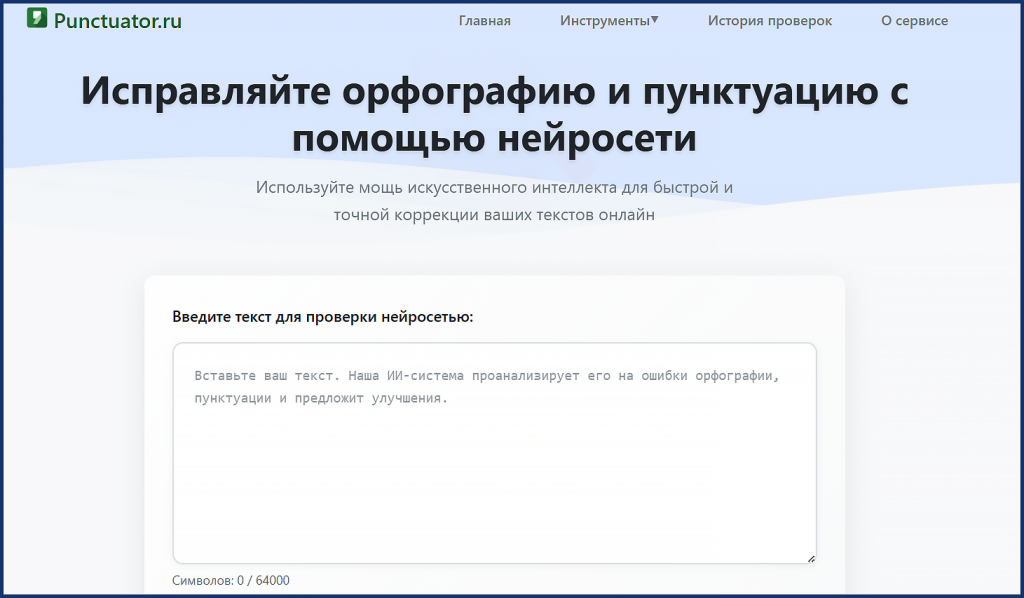The width and height of the screenshot is (1024, 598).
Task: Open the Инструменты menu
Action: [x=605, y=21]
